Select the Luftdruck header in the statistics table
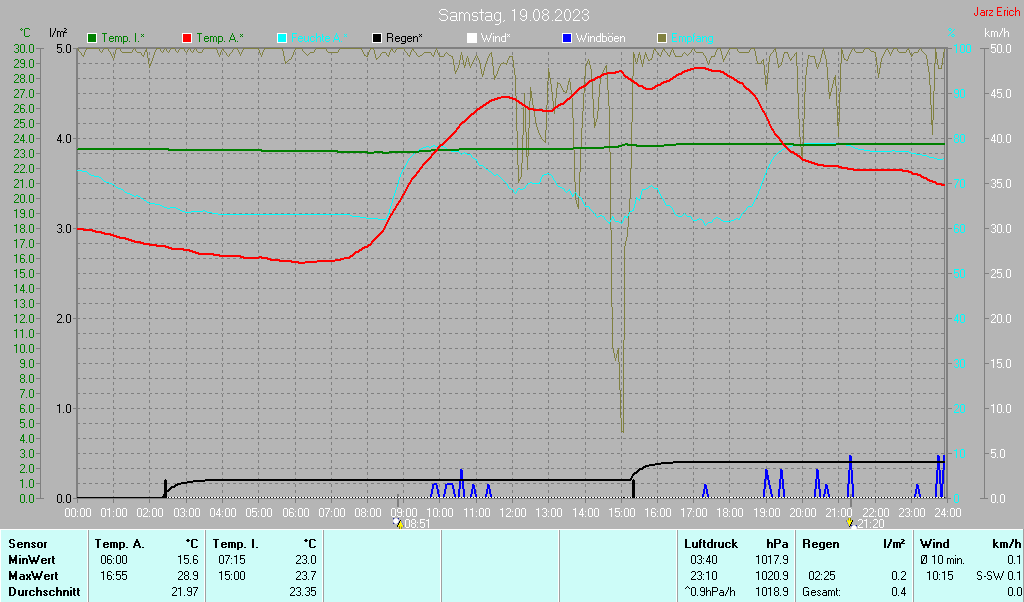This screenshot has height=602, width=1024. (710, 544)
